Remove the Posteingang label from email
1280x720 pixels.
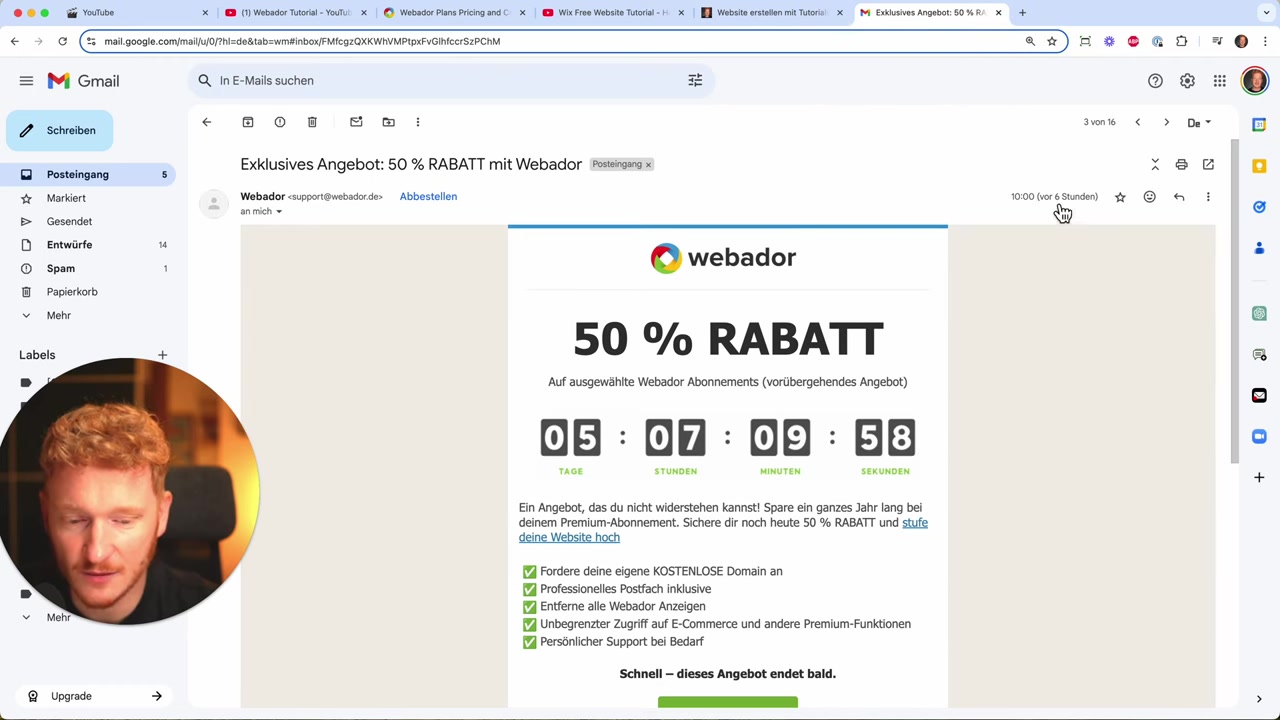pyautogui.click(x=648, y=165)
